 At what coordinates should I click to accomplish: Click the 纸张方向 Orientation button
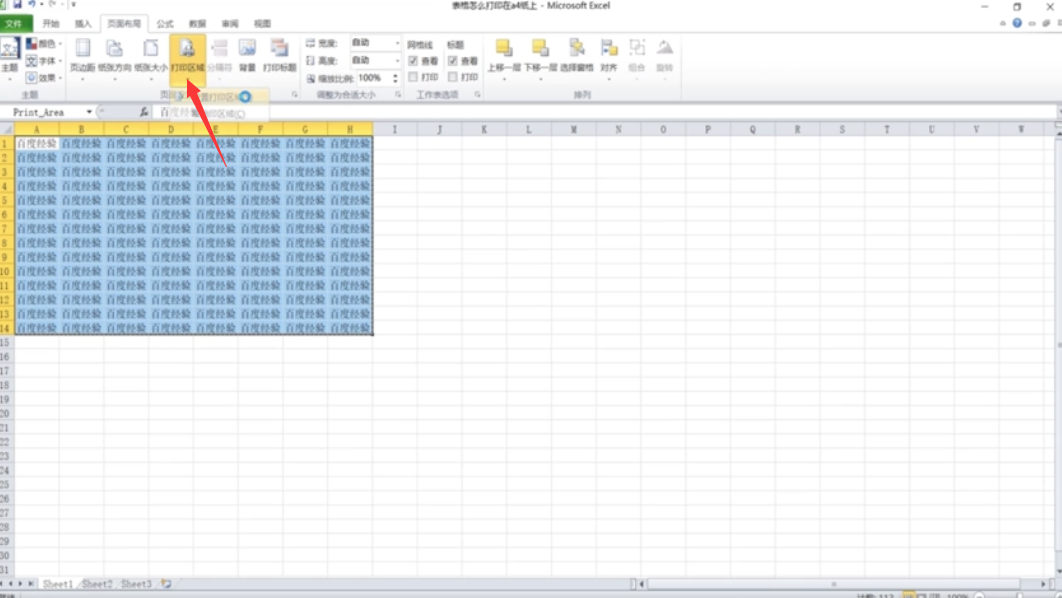click(x=114, y=58)
